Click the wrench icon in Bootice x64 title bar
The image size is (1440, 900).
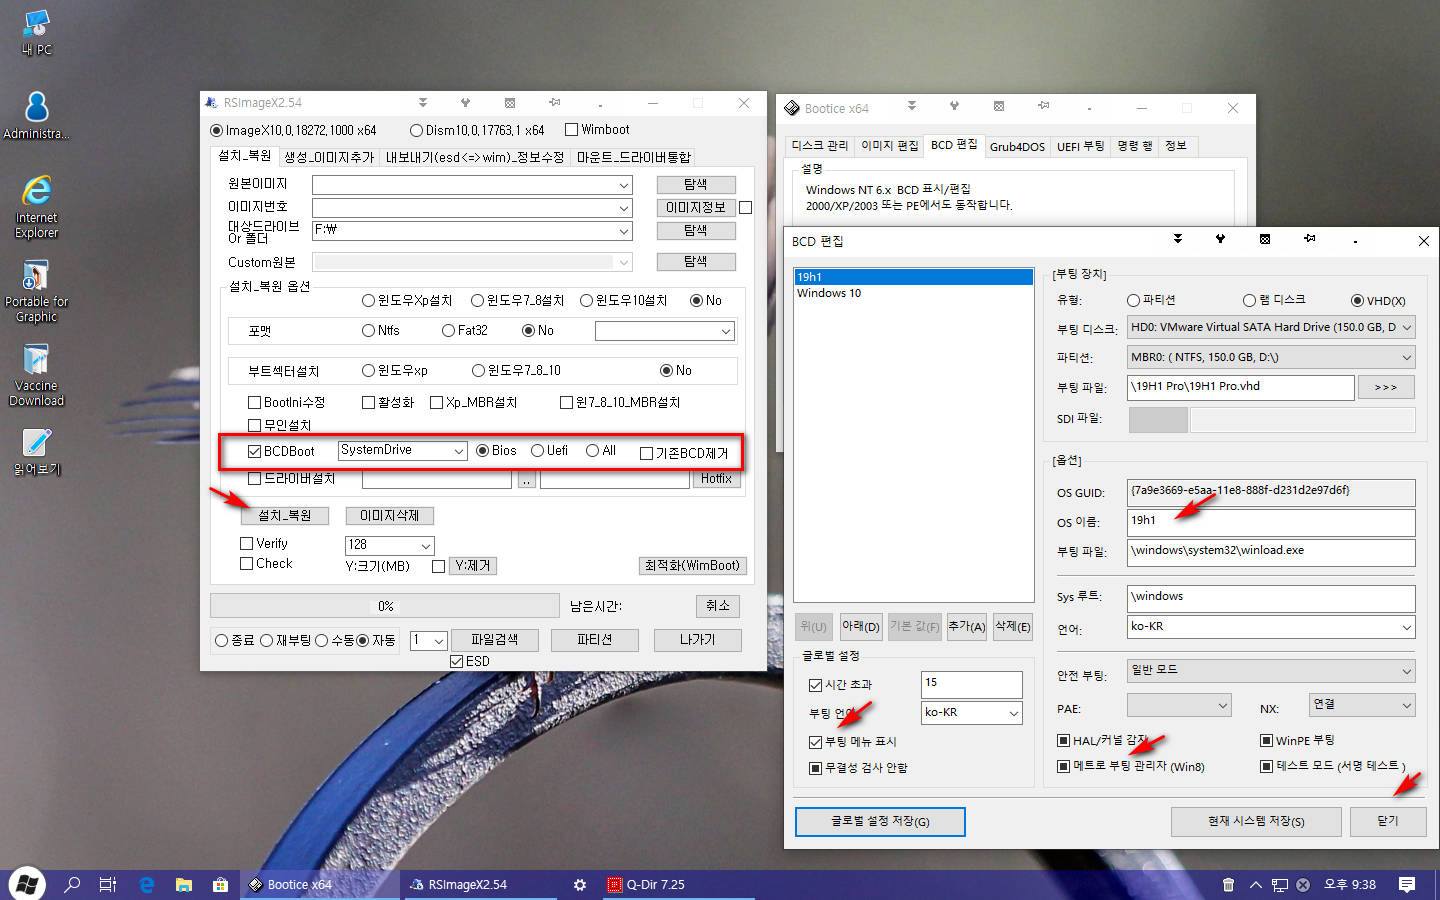point(954,106)
